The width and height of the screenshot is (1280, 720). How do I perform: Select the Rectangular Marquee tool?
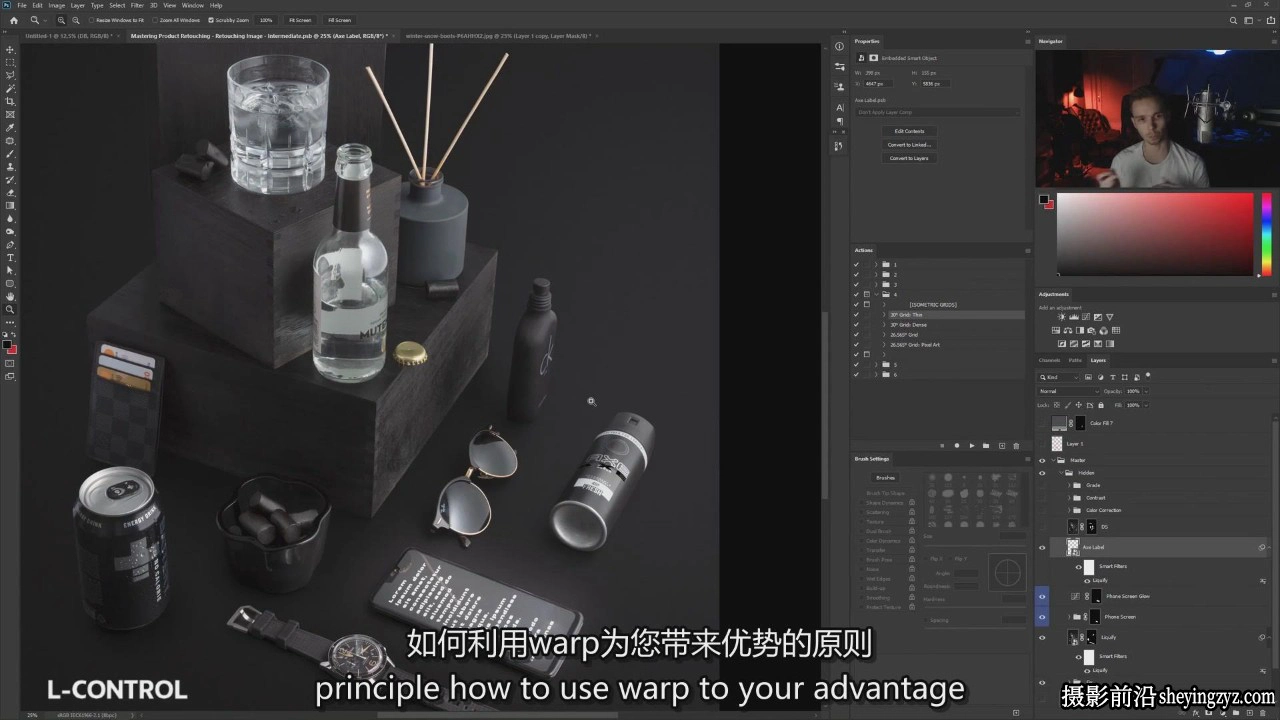click(x=10, y=62)
